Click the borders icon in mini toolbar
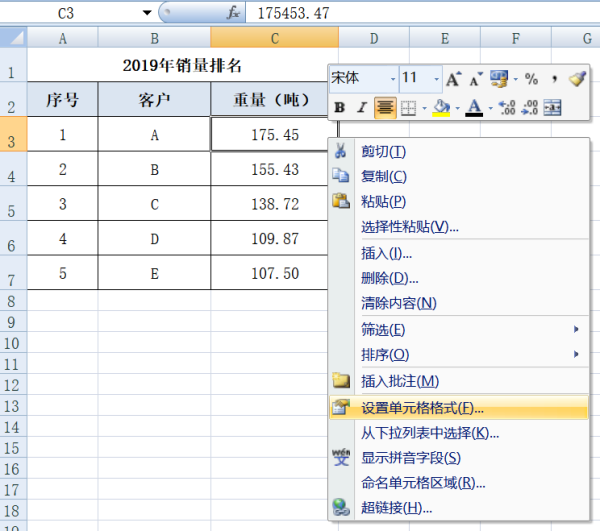The height and width of the screenshot is (531, 600). (x=408, y=108)
